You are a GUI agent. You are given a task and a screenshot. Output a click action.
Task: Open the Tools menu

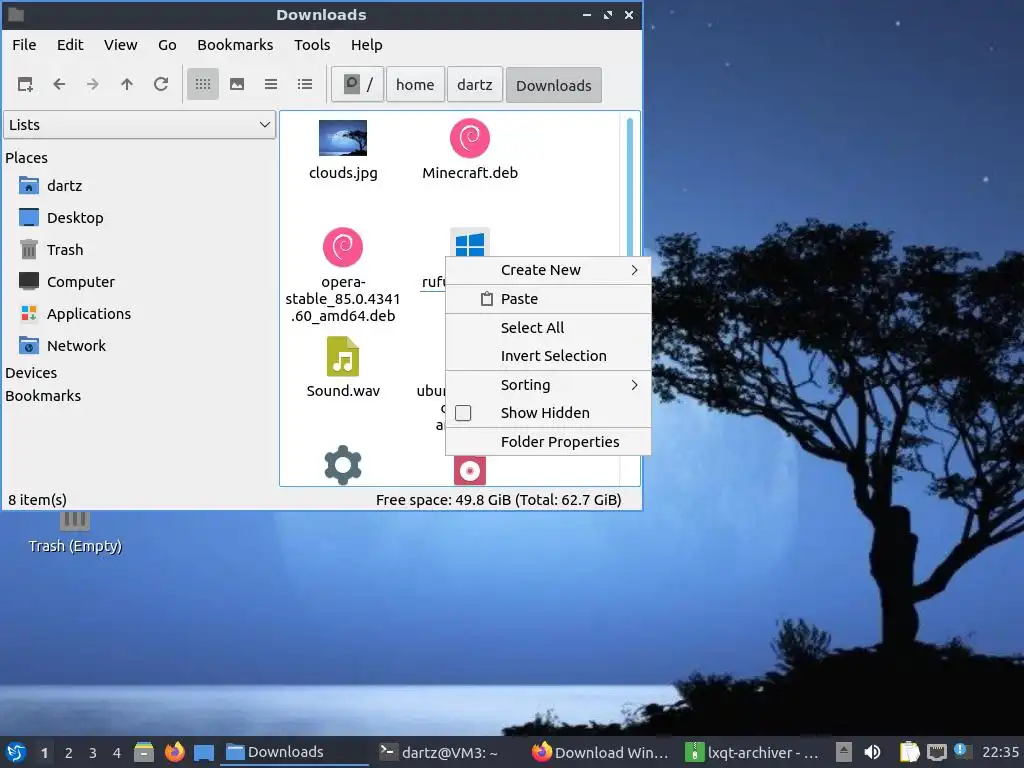312,45
